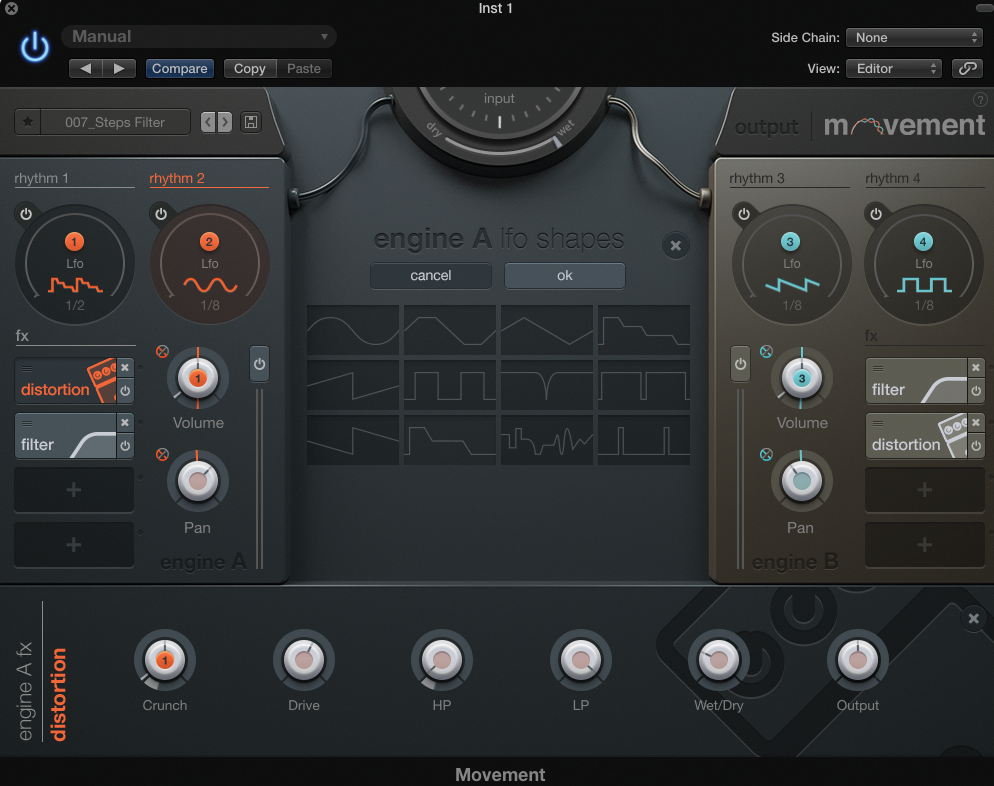Screen dimensions: 994x786
Task: Go to previous preset before 007_Steps Filter
Action: click(x=208, y=122)
